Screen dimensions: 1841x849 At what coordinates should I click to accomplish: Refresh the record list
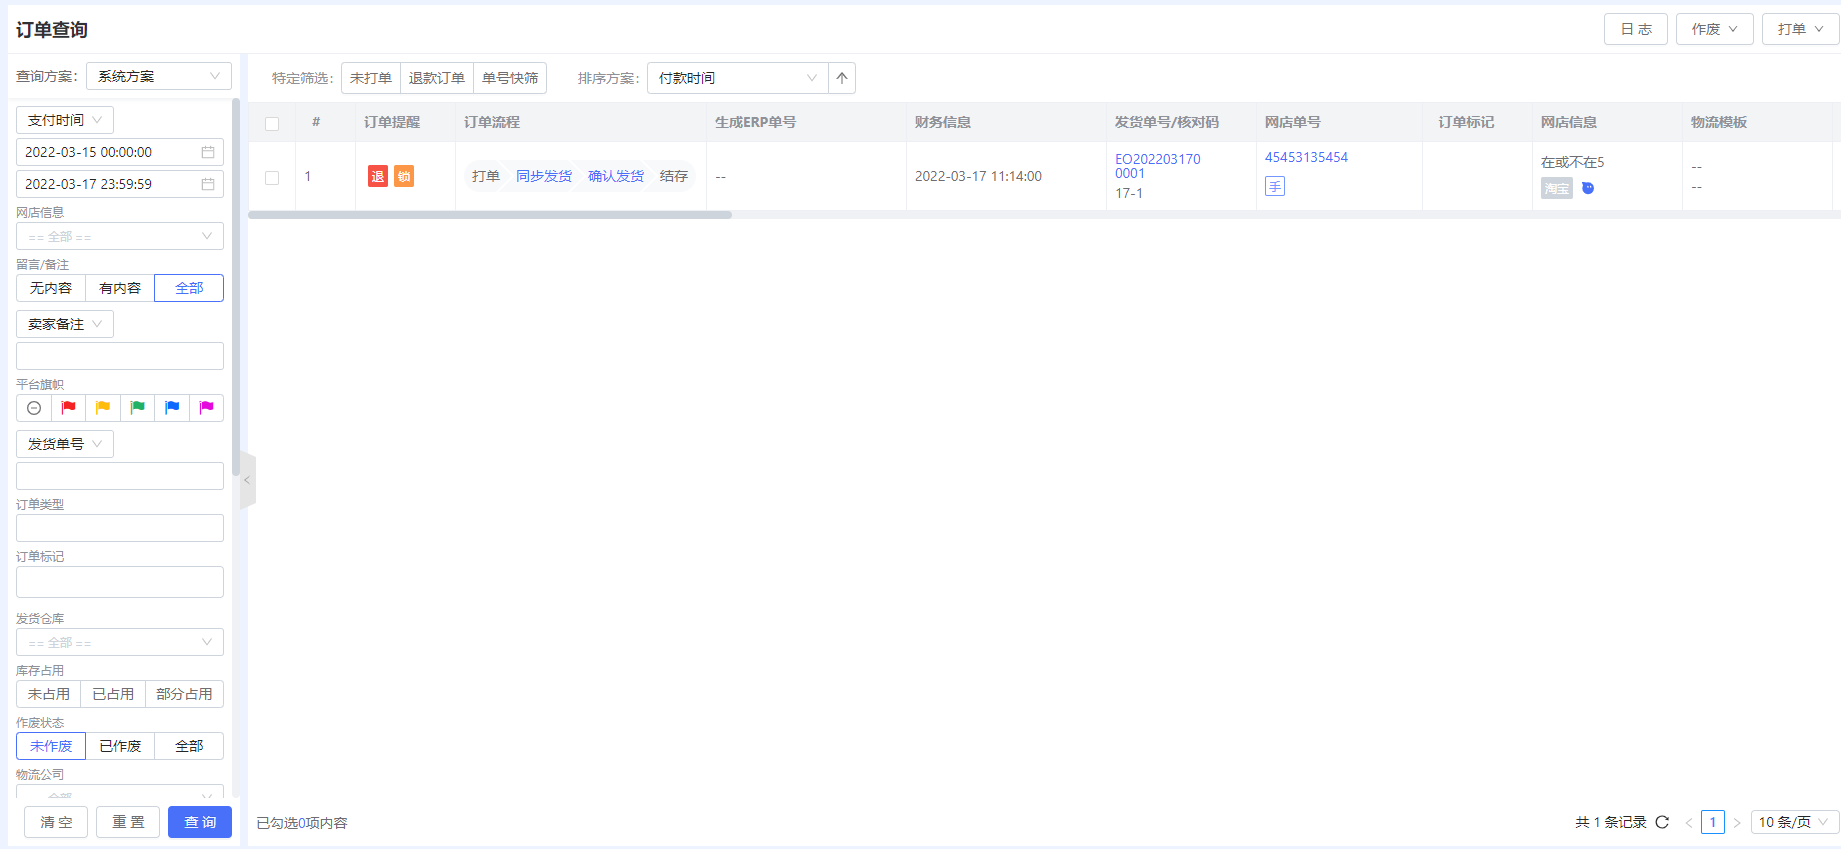[x=1662, y=822]
